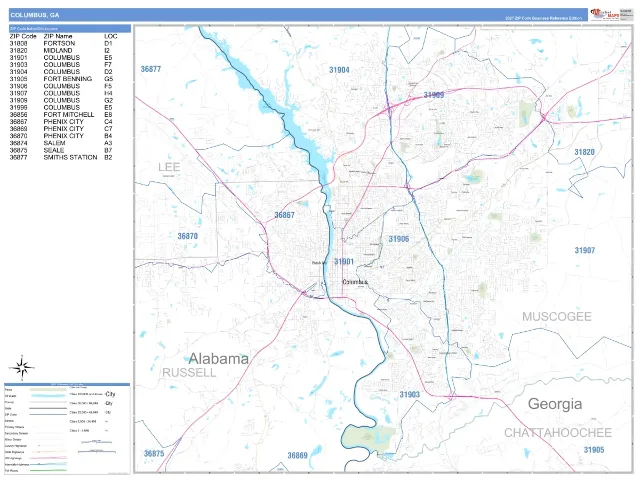Select the 'COLUMBUS, GA' map title

35,15
